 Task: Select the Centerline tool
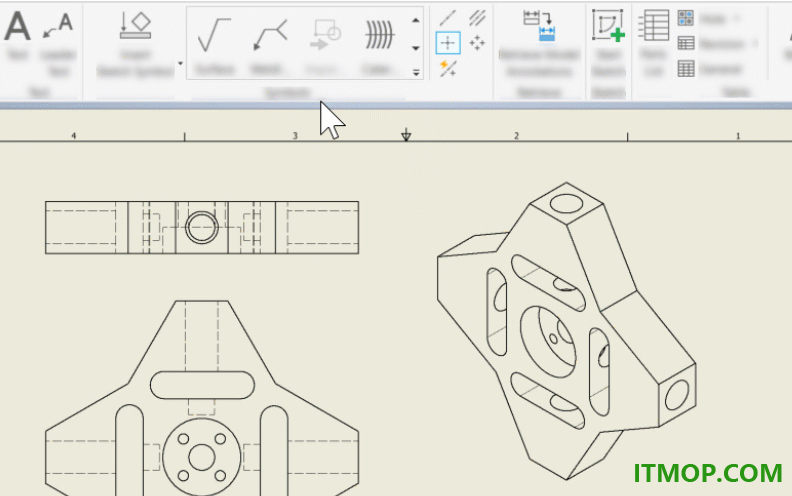click(x=448, y=18)
